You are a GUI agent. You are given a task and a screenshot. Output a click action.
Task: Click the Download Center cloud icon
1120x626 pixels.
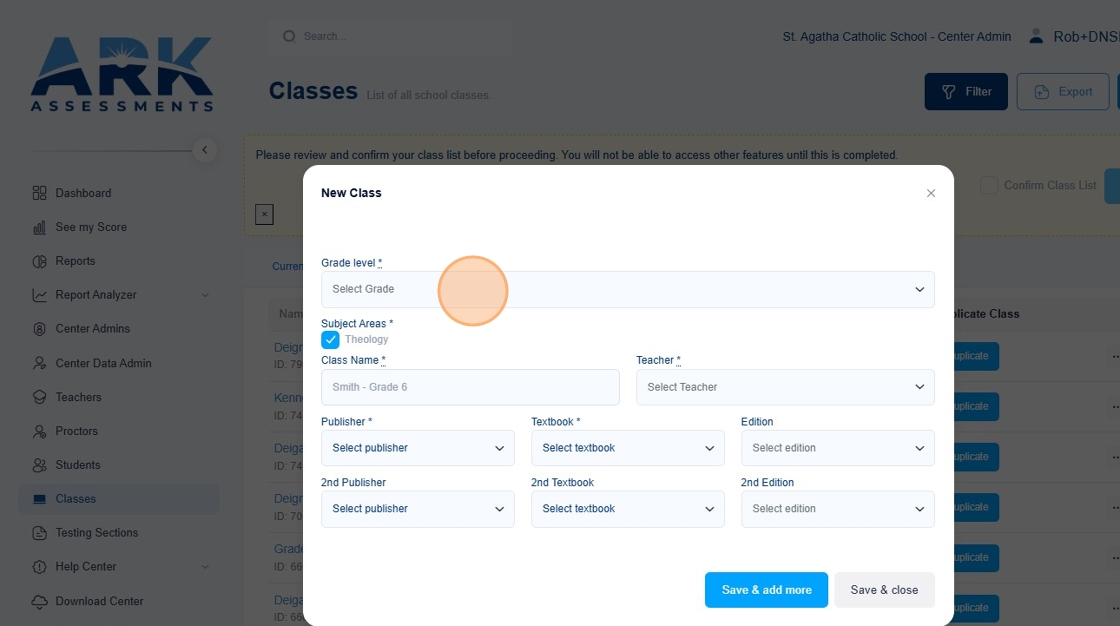tap(40, 601)
